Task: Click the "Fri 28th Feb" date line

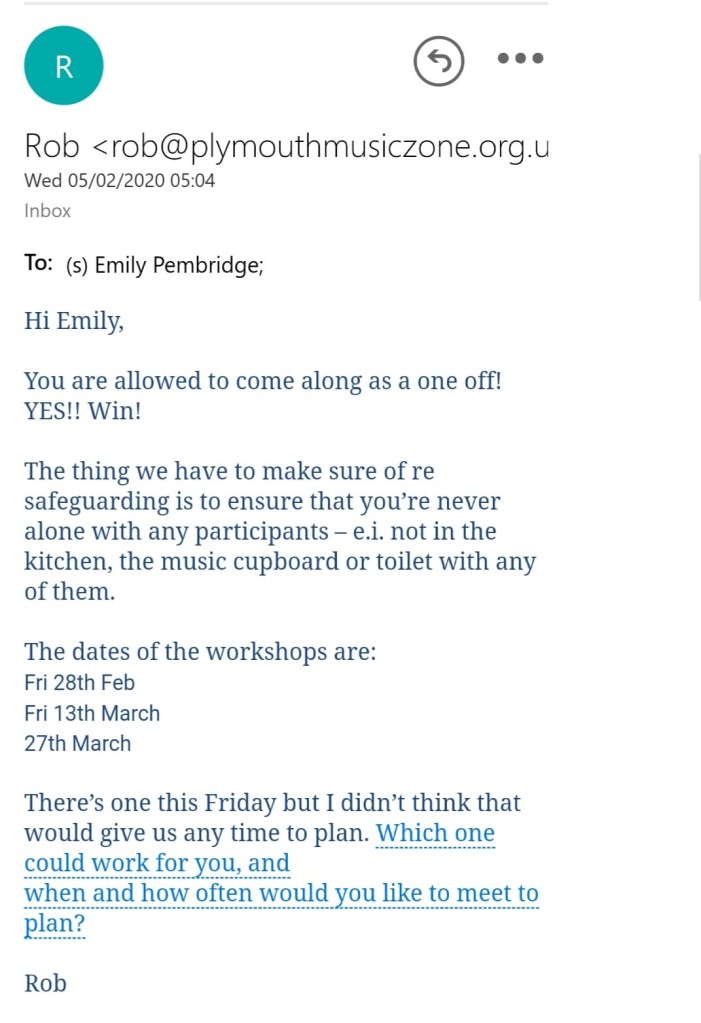Action: tap(79, 683)
